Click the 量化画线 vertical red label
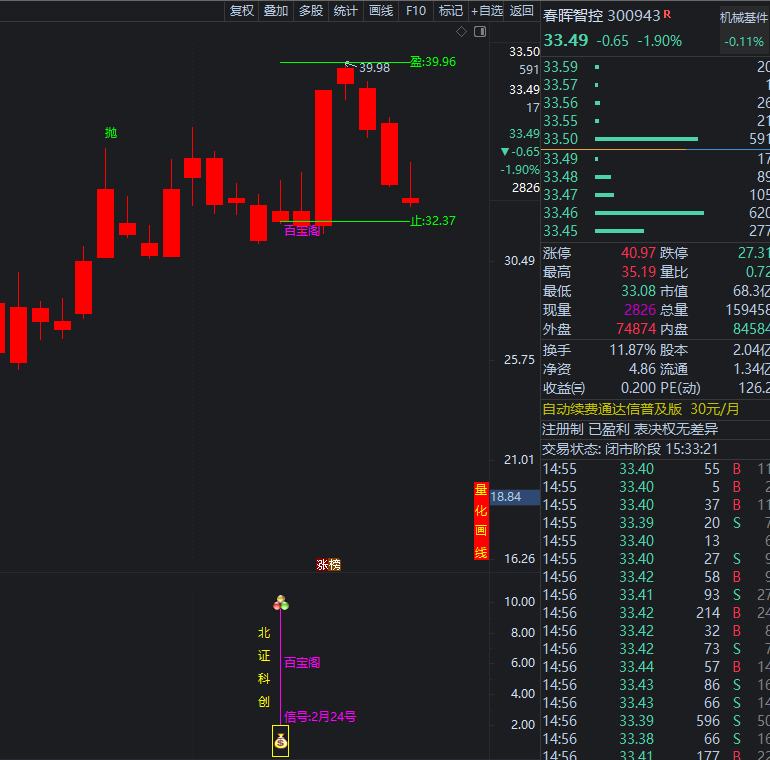 coord(481,521)
